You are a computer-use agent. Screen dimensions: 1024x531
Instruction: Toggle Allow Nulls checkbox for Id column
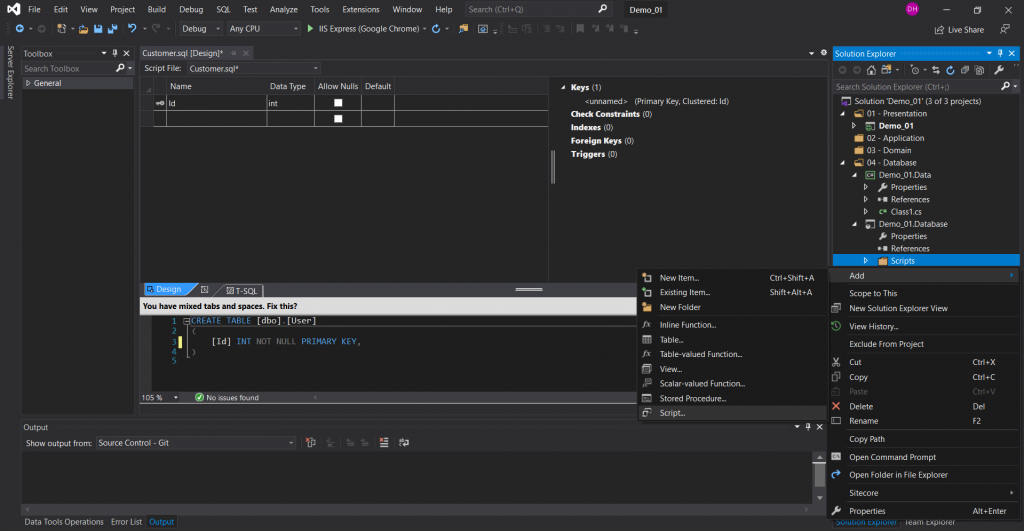[x=338, y=103]
